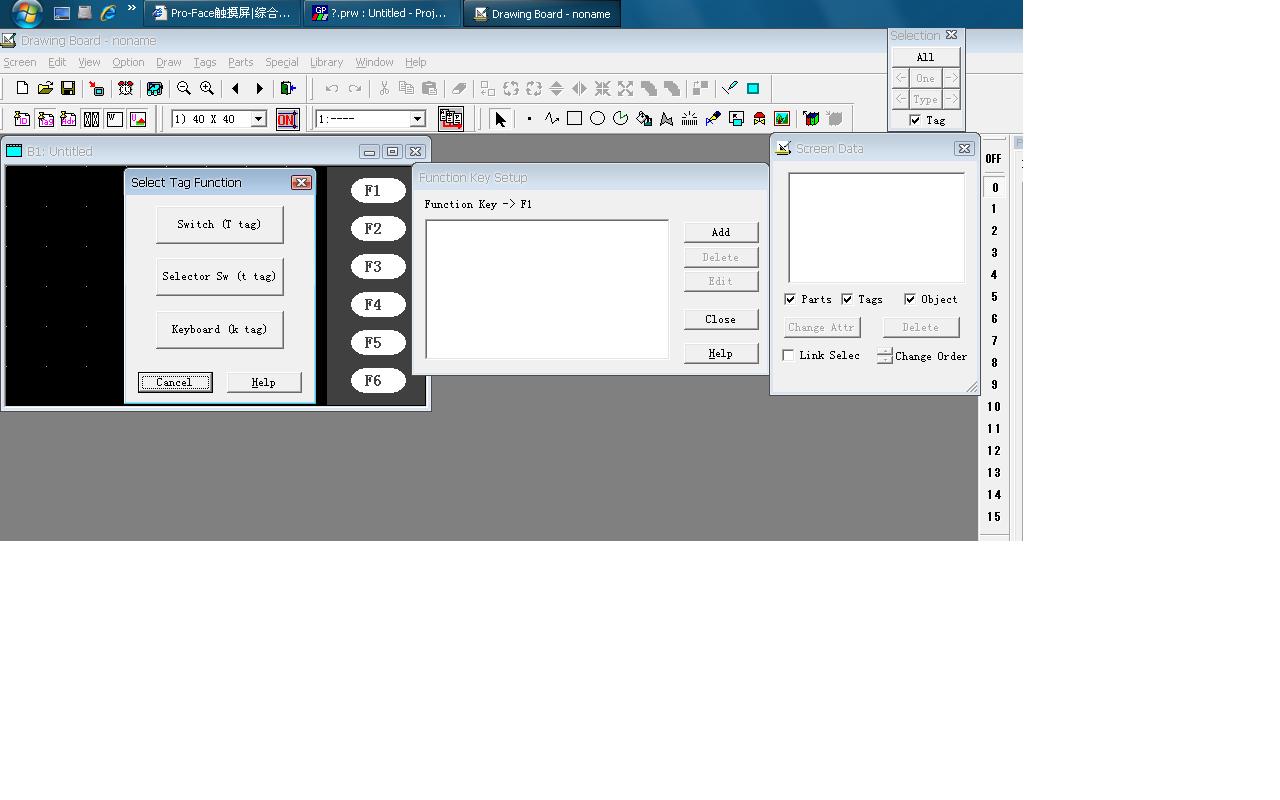Click the F3 function key oval

click(378, 267)
